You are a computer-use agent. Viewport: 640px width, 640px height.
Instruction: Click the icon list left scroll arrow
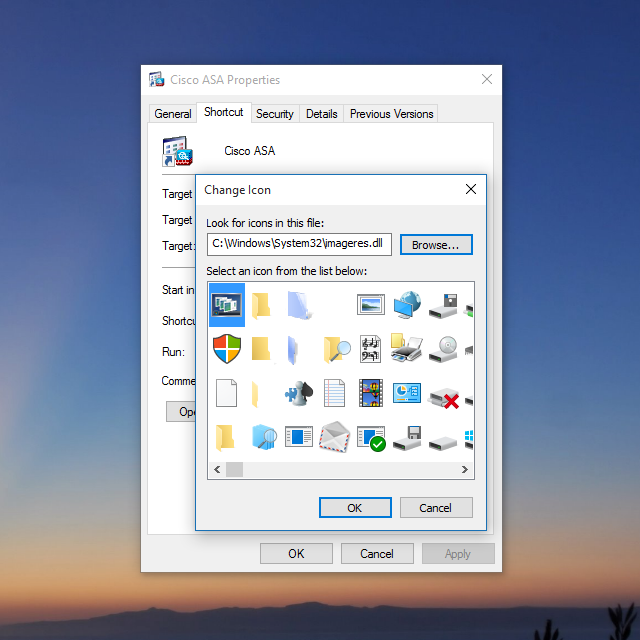click(217, 469)
